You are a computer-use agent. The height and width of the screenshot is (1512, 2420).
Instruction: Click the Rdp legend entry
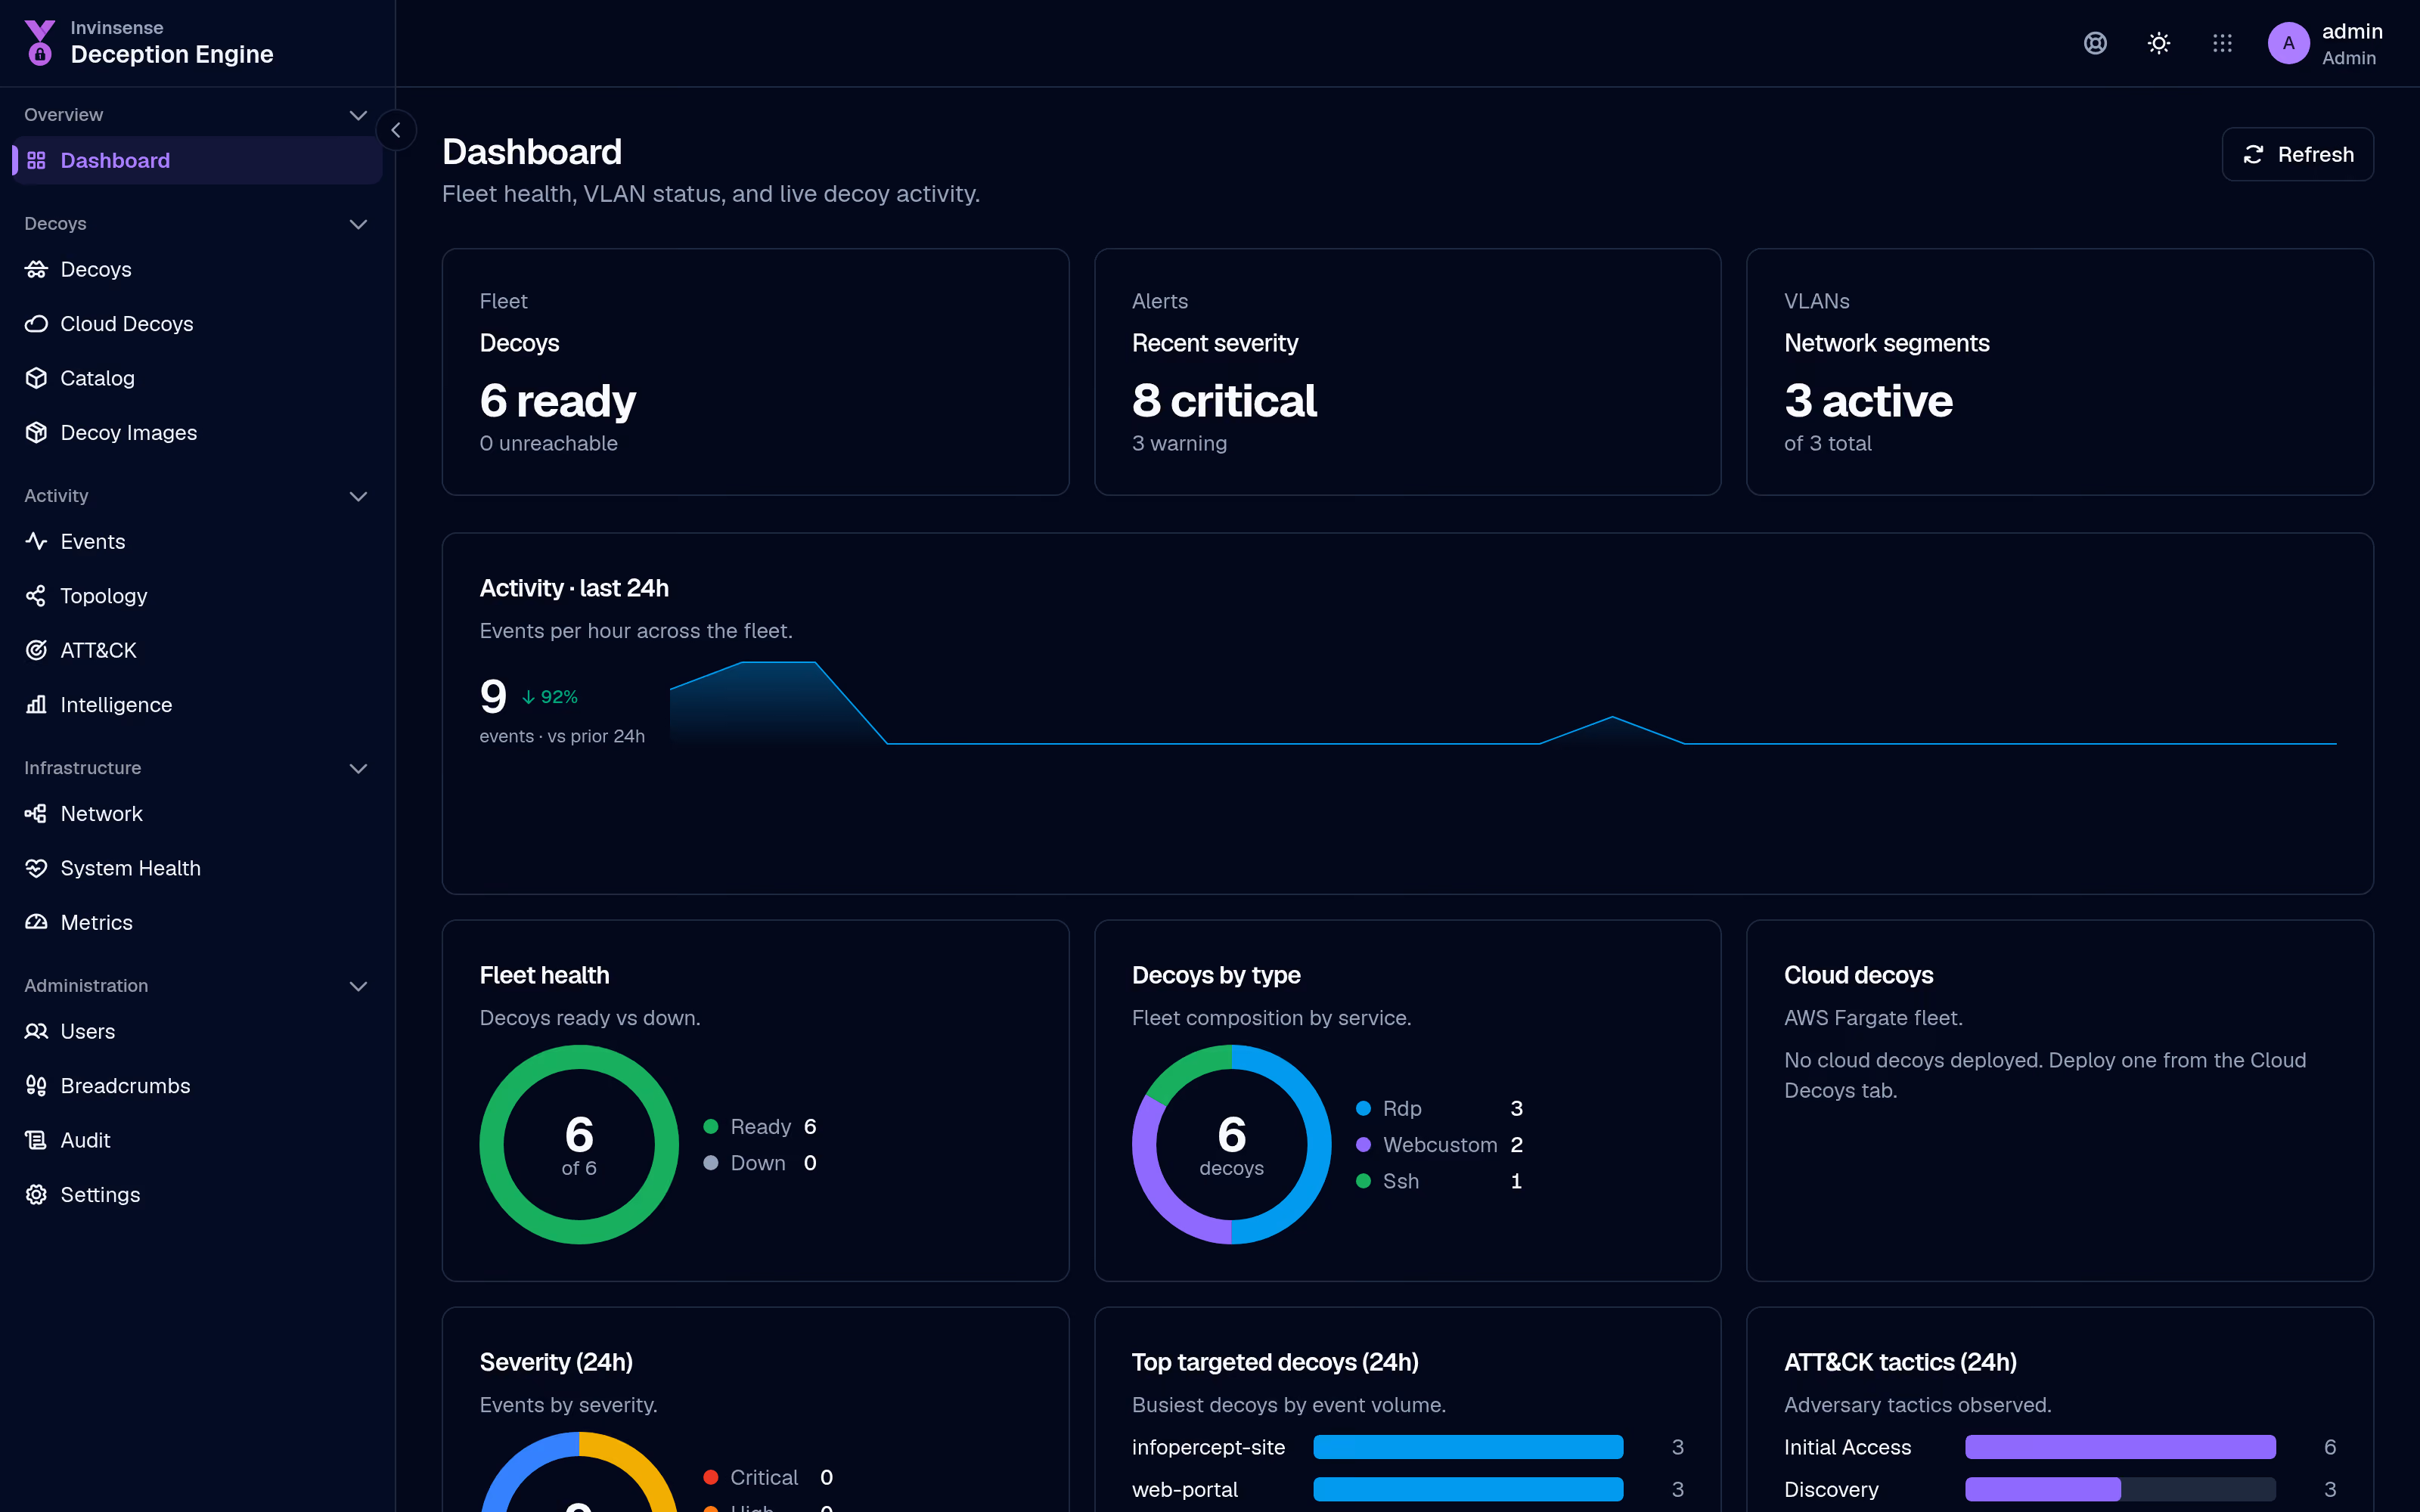tap(1439, 1108)
